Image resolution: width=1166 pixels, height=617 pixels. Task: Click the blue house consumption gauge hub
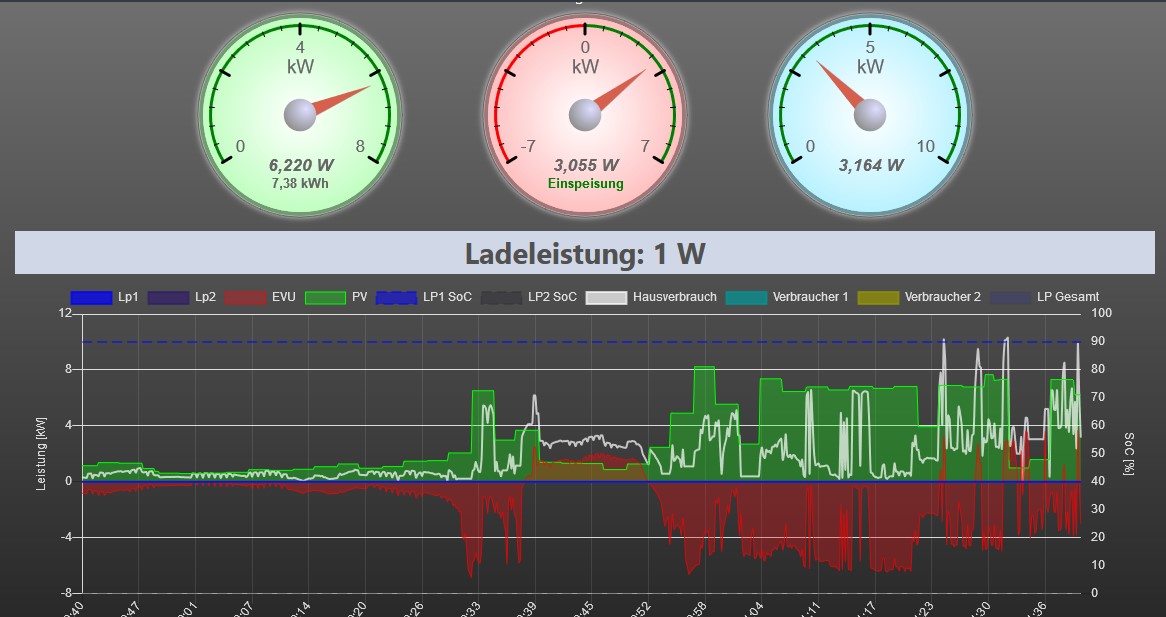pyautogui.click(x=870, y=115)
